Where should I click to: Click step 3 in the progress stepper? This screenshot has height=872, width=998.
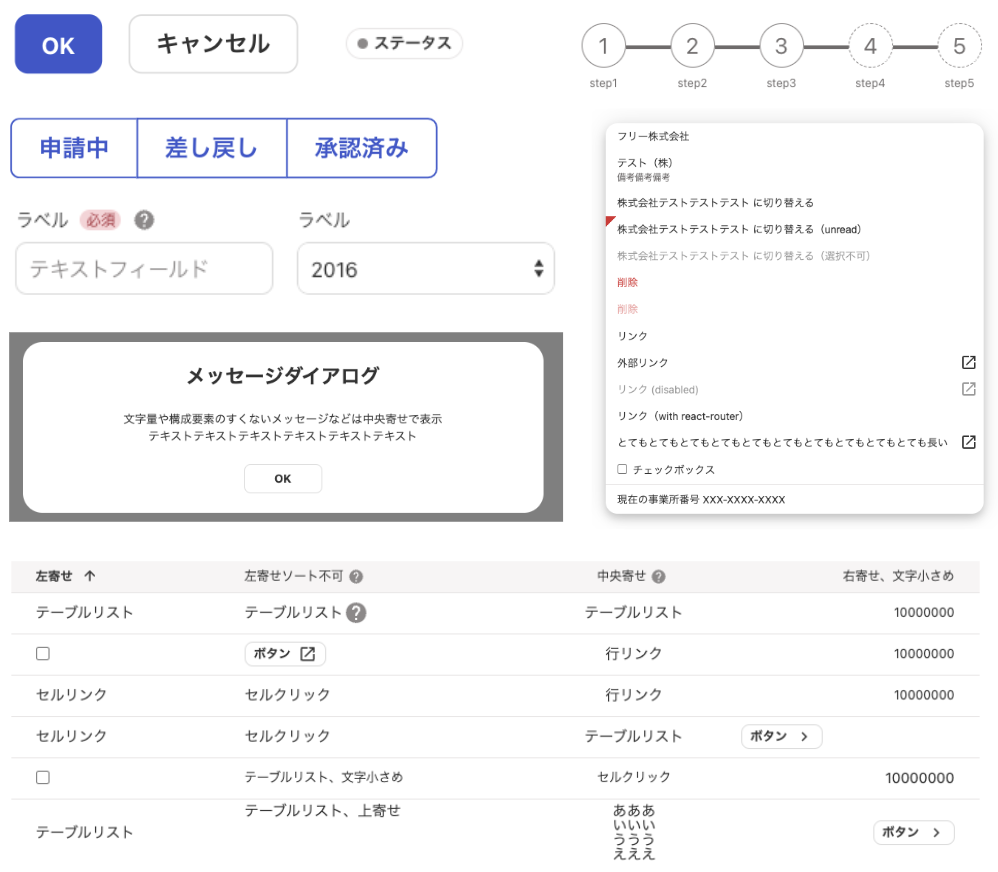[x=781, y=45]
